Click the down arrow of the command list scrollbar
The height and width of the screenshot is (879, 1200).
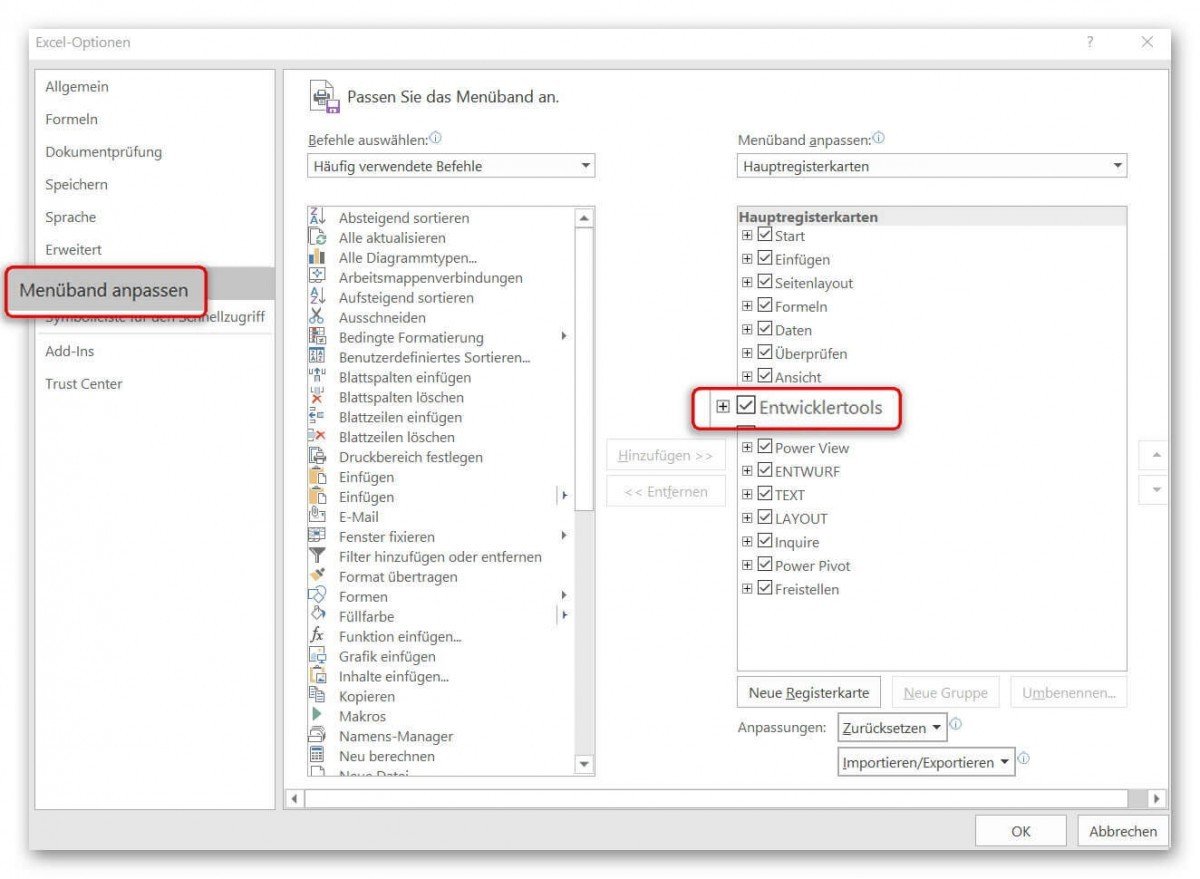click(x=583, y=764)
